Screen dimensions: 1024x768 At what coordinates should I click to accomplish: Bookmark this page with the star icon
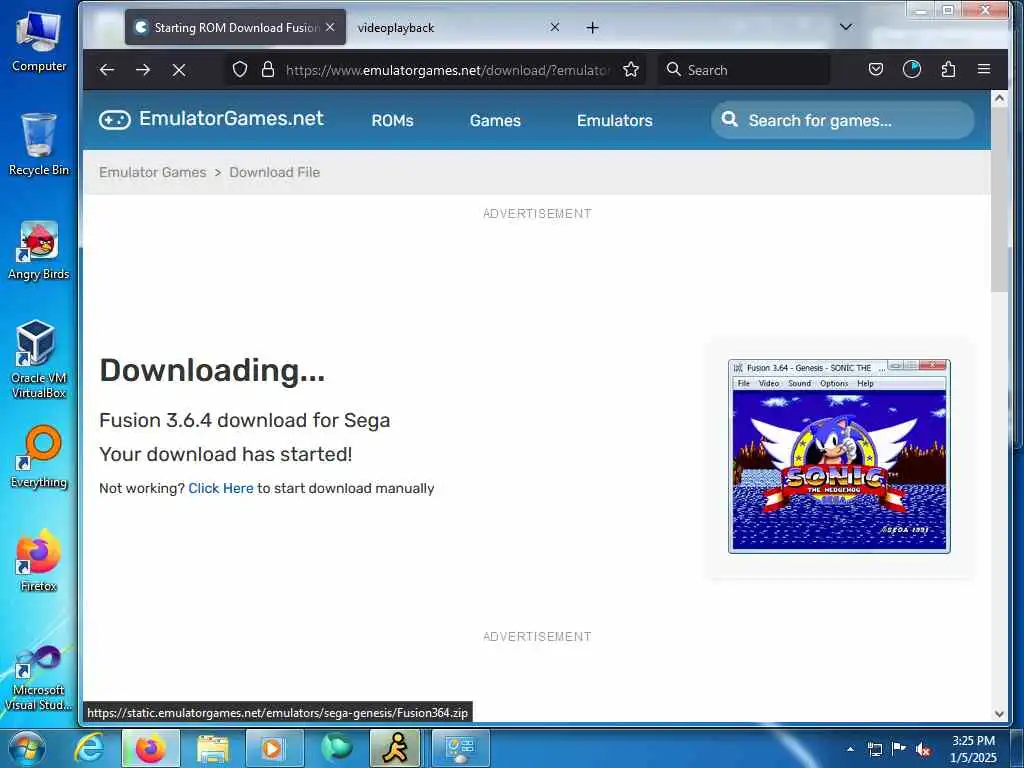pyautogui.click(x=630, y=69)
